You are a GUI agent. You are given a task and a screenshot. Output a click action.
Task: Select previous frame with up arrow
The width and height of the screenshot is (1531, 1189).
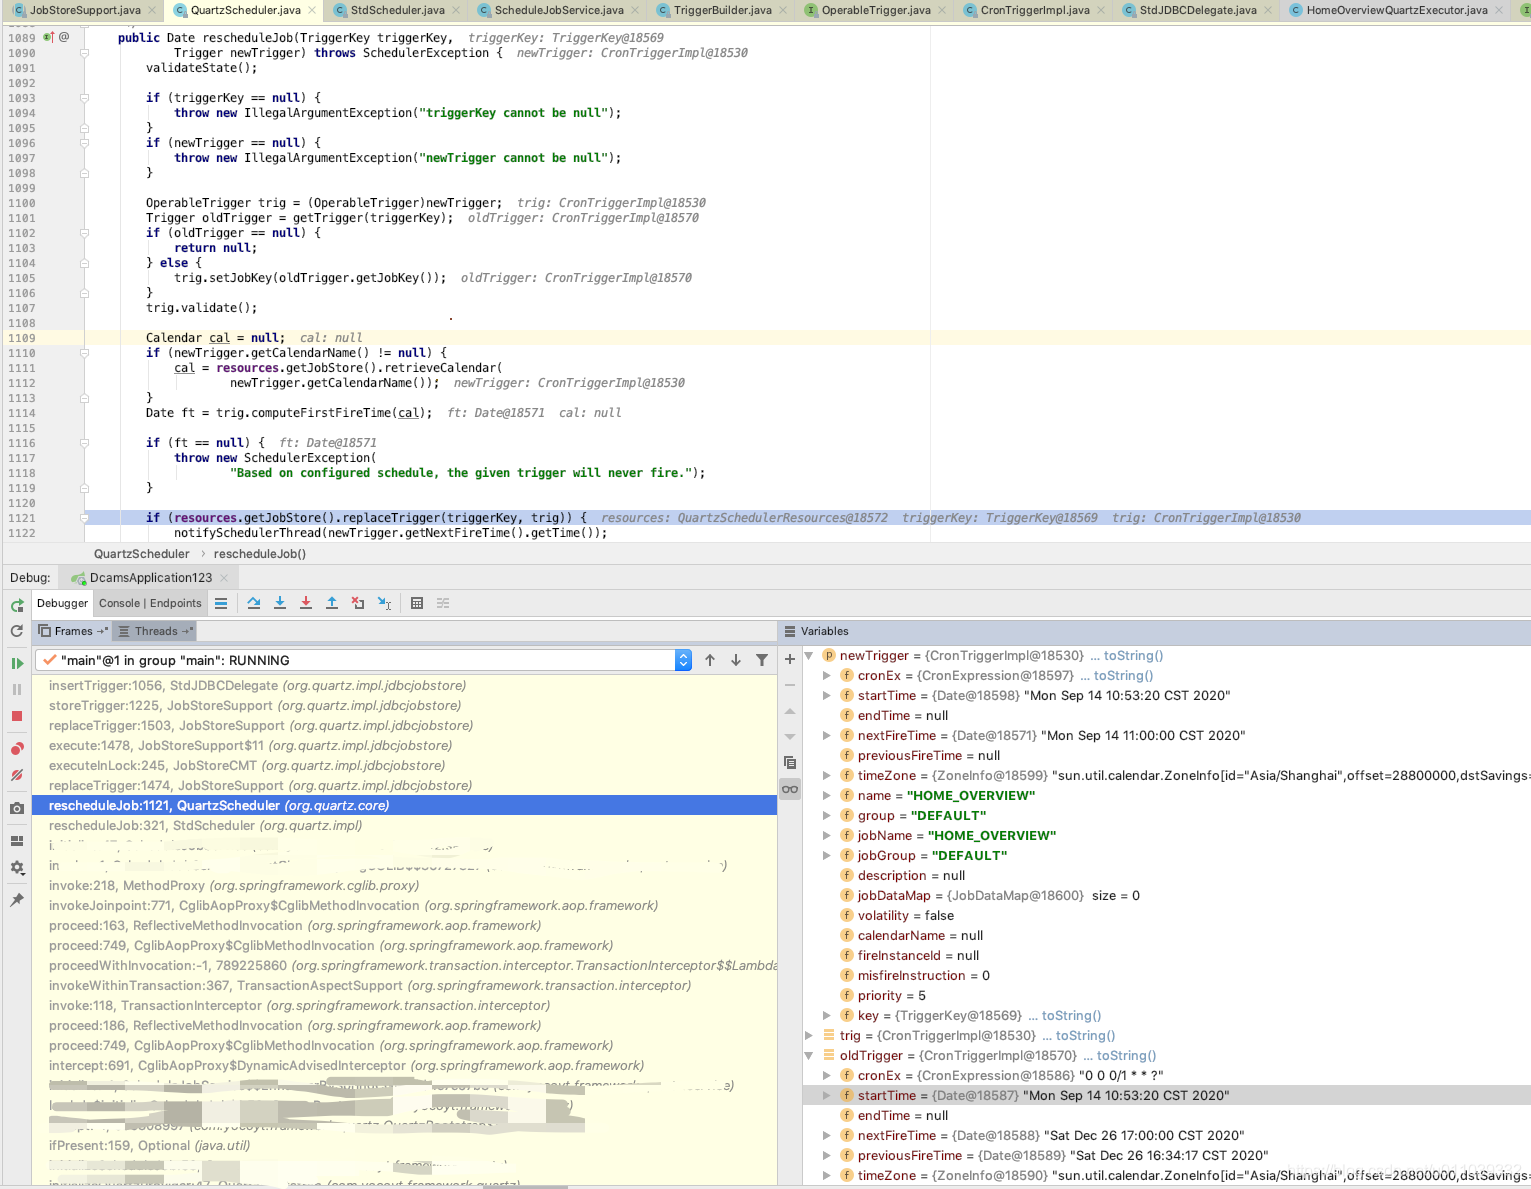click(710, 660)
